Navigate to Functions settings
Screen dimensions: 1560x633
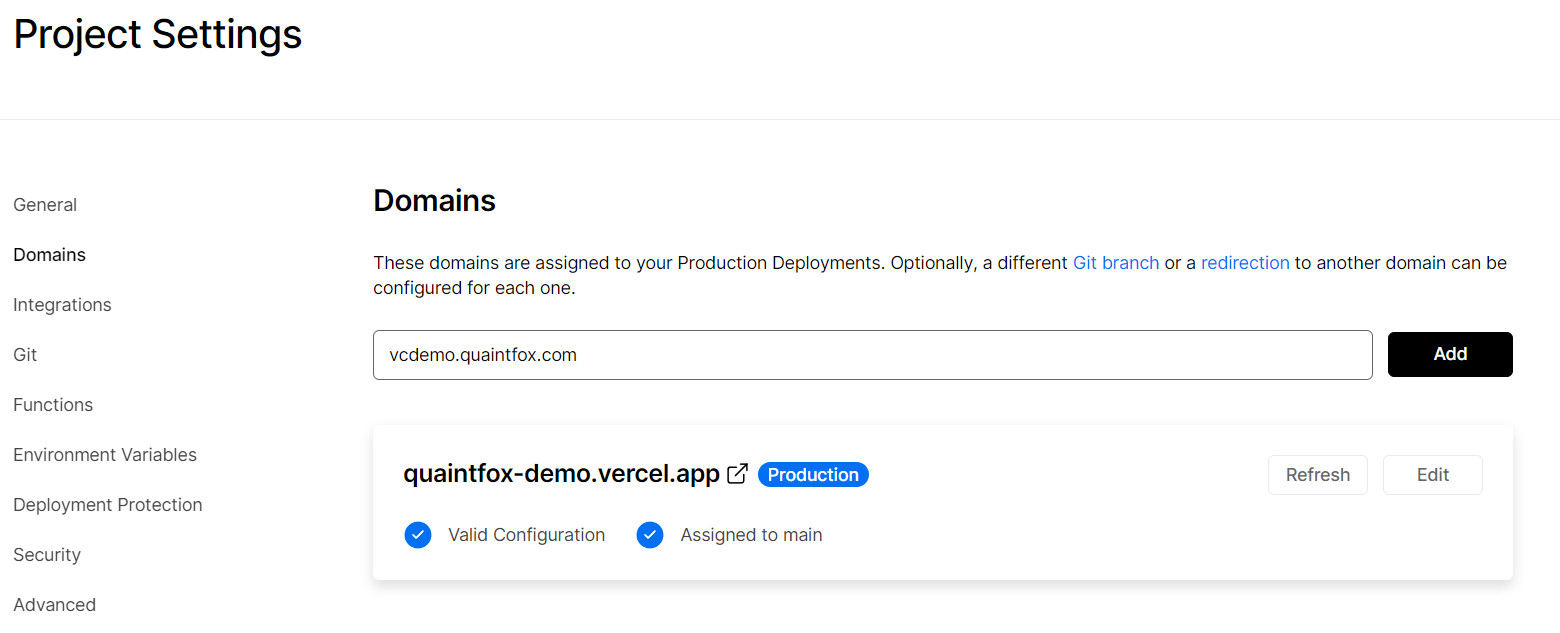click(x=53, y=405)
